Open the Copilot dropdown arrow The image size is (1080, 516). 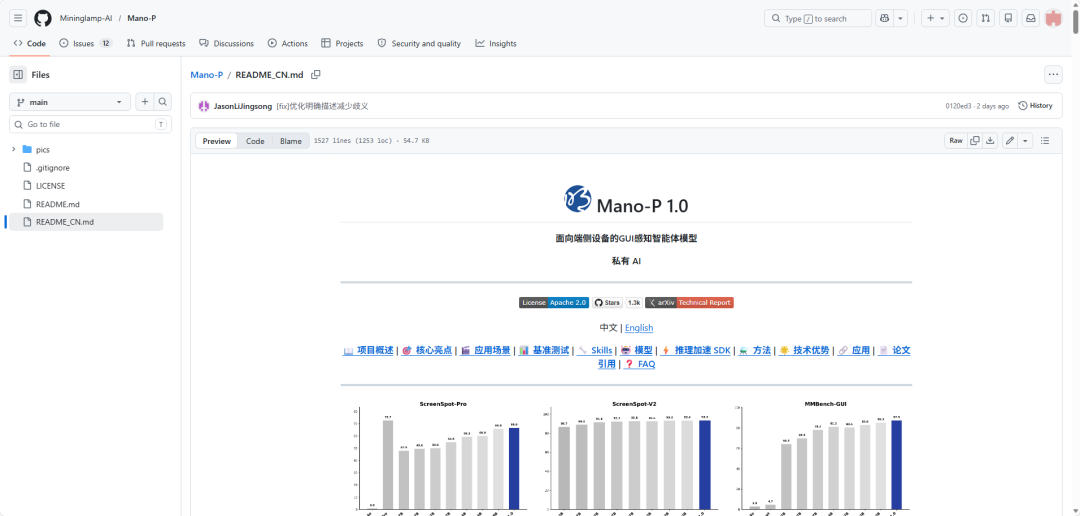(901, 19)
